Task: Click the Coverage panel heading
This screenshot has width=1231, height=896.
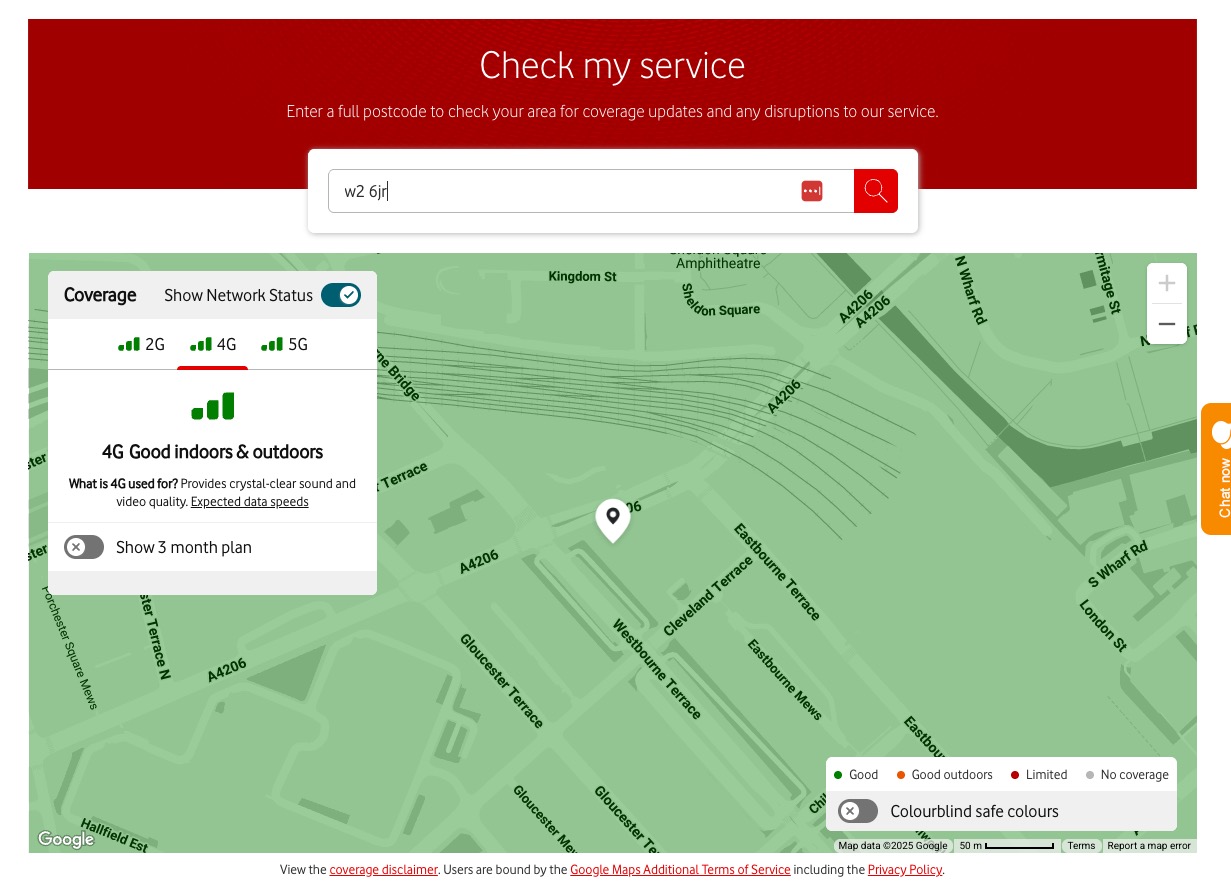Action: [100, 295]
